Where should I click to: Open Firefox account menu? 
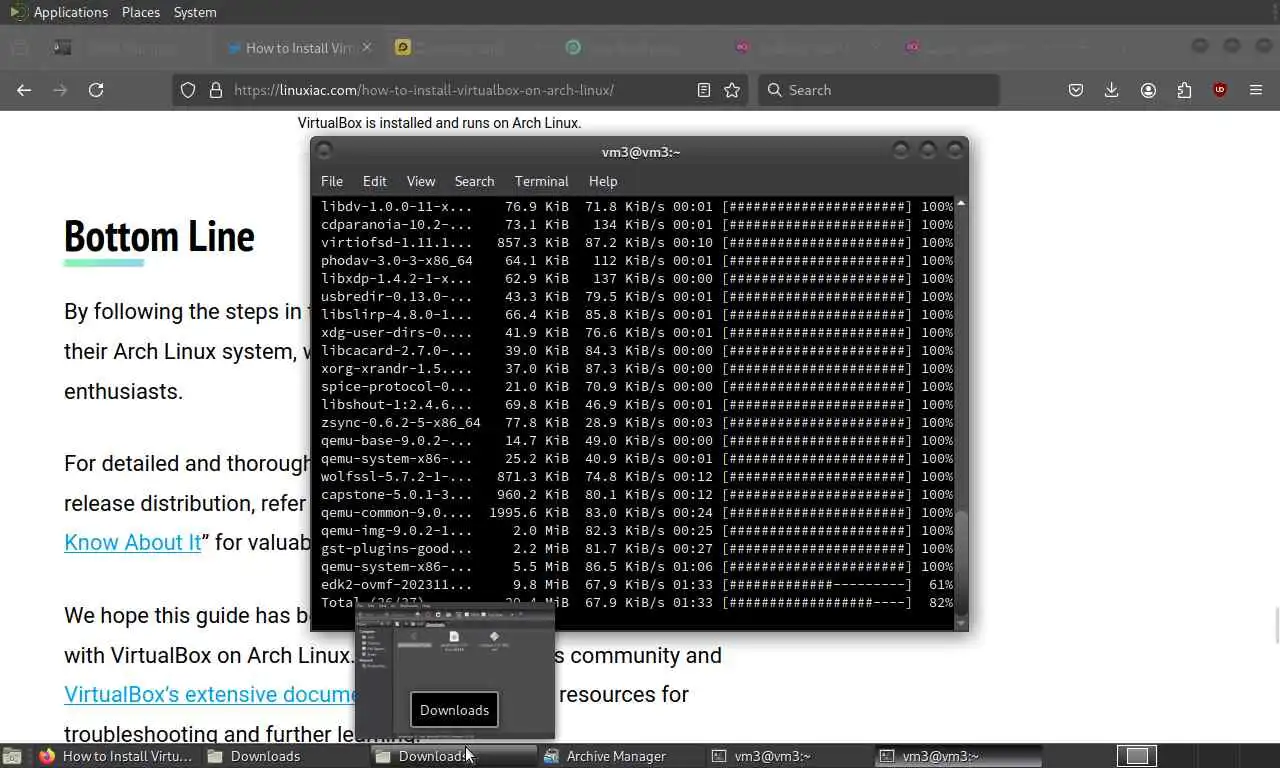(1148, 90)
